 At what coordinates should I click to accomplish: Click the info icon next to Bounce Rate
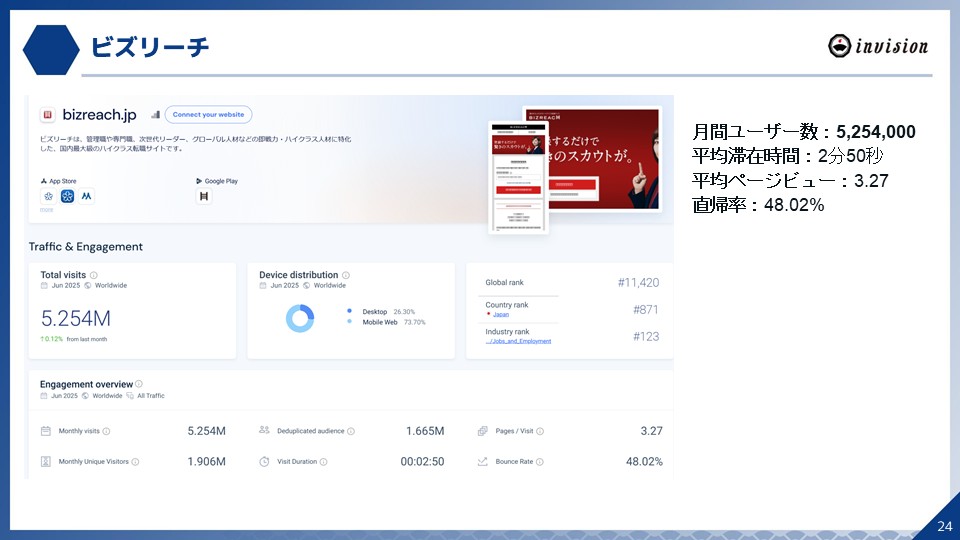(539, 462)
